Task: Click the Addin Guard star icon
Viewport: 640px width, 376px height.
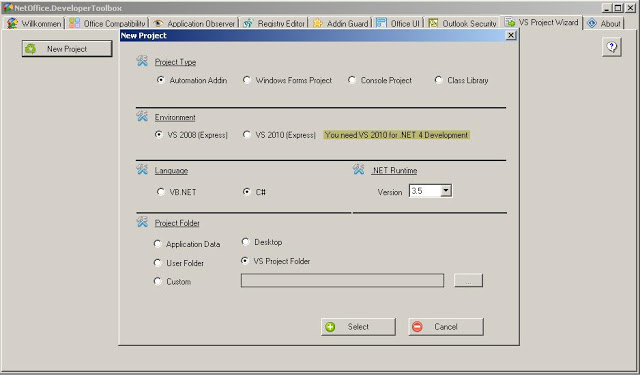Action: click(x=318, y=23)
